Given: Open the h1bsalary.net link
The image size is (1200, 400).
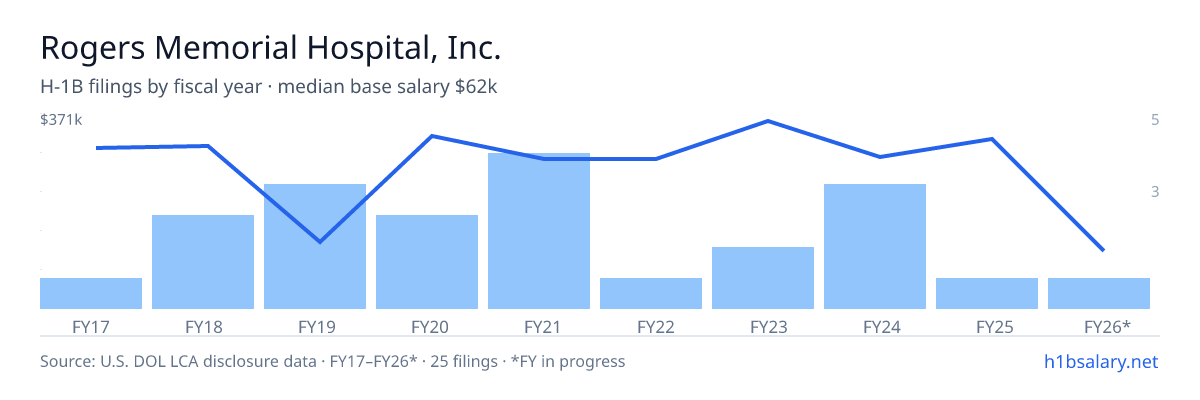Looking at the screenshot, I should click(x=1100, y=361).
